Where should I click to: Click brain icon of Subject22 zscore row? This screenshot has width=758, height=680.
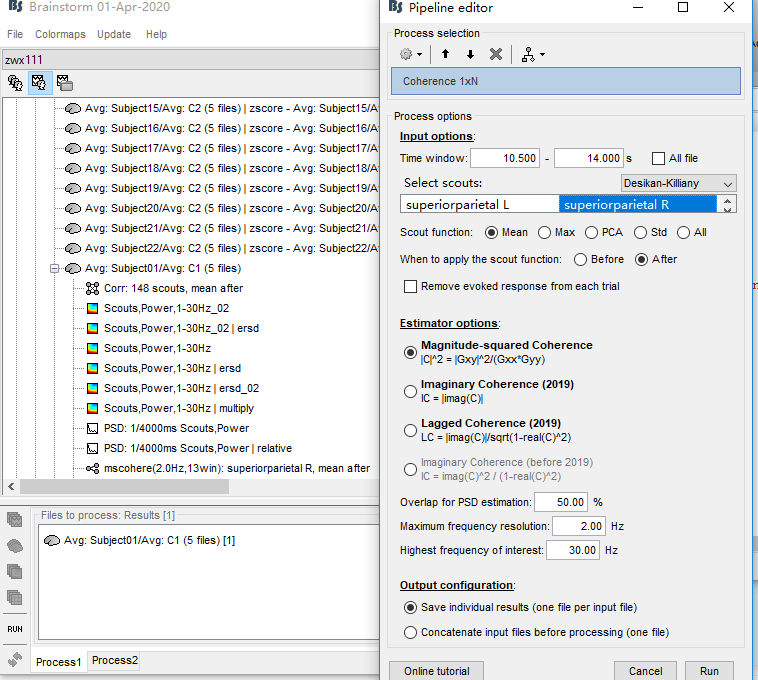(73, 248)
